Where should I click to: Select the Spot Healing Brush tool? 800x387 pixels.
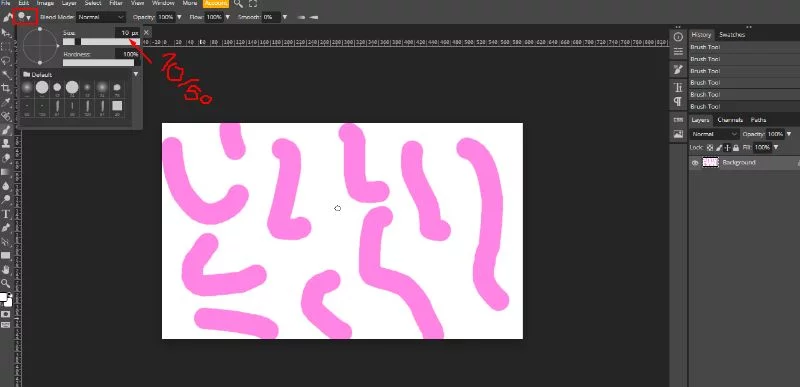click(6, 116)
